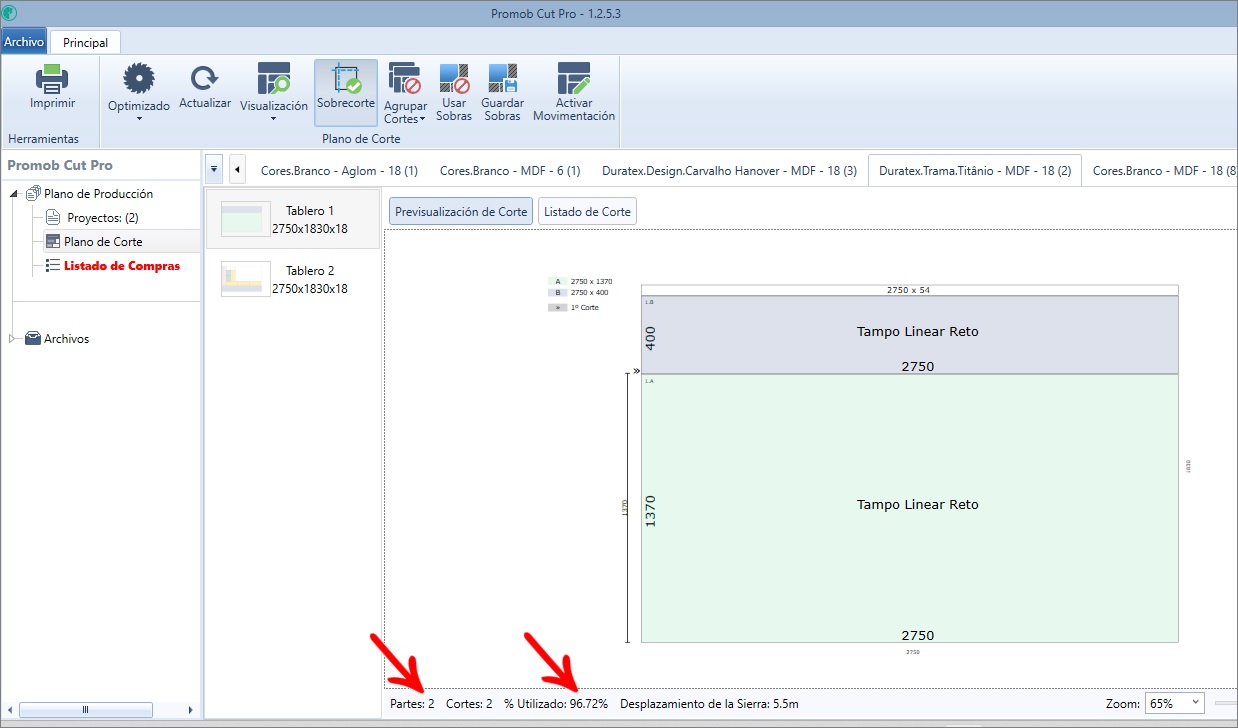Open the Optimizado dropdown arrow
Image resolution: width=1238 pixels, height=728 pixels.
[139, 119]
